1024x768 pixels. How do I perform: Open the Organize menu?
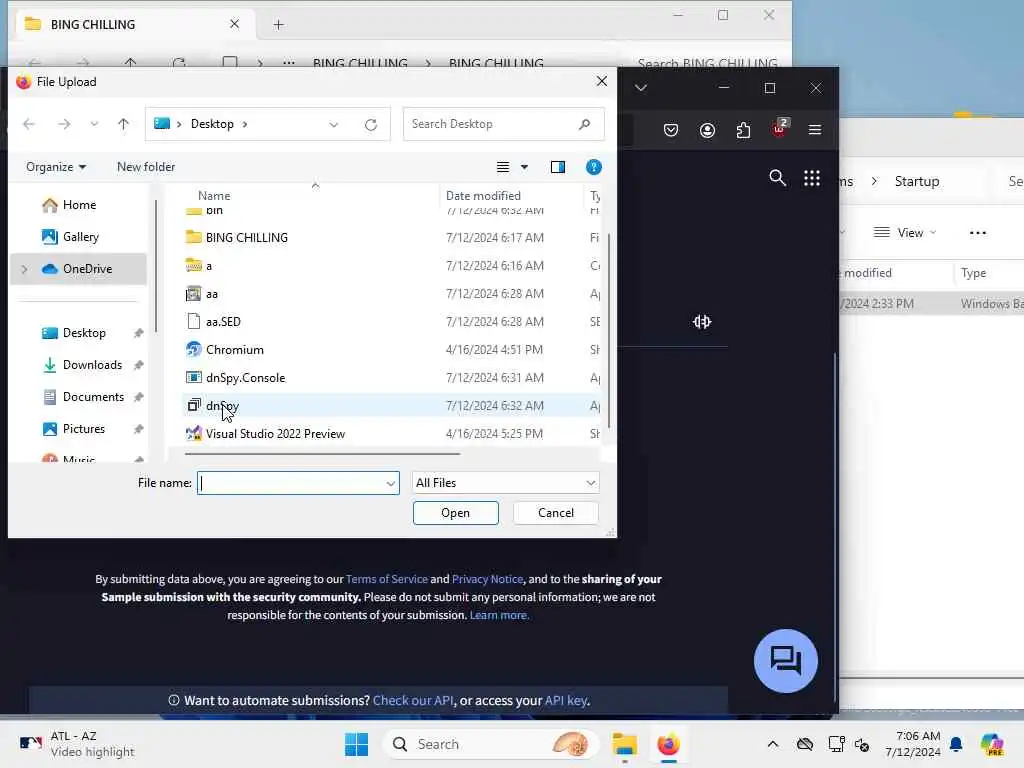tap(56, 167)
